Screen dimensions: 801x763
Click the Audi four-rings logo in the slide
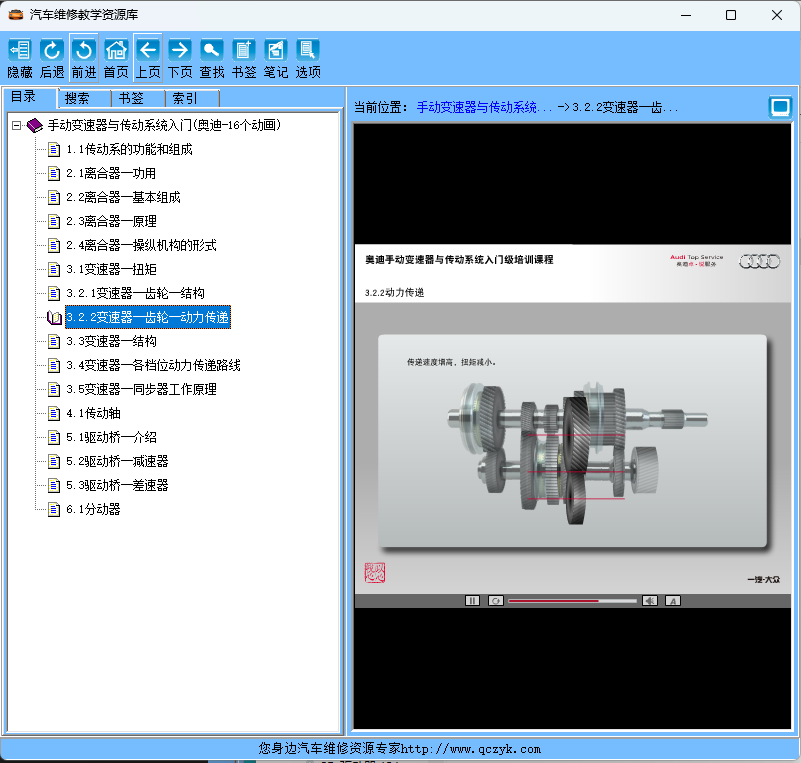point(760,261)
